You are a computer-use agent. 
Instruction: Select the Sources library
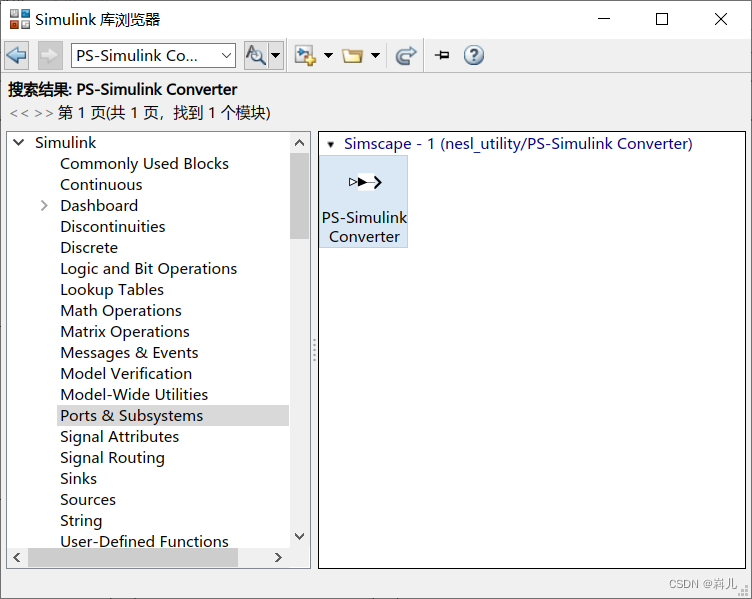tap(88, 500)
